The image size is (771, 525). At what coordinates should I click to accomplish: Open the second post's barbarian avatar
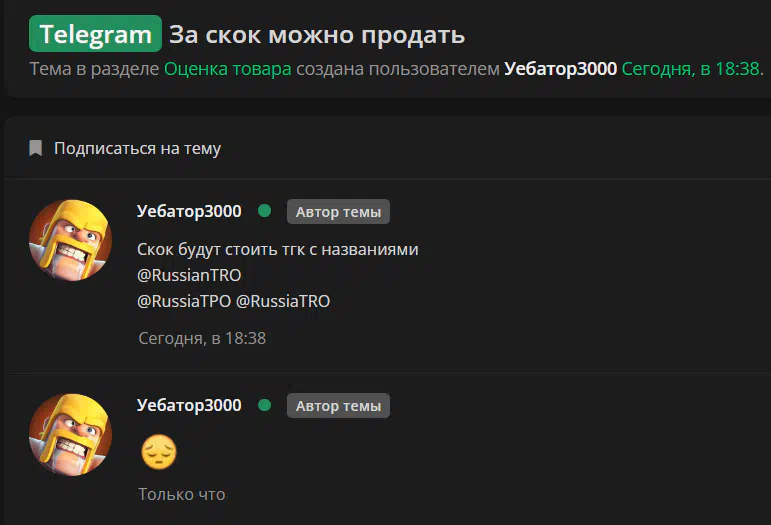pyautogui.click(x=70, y=435)
